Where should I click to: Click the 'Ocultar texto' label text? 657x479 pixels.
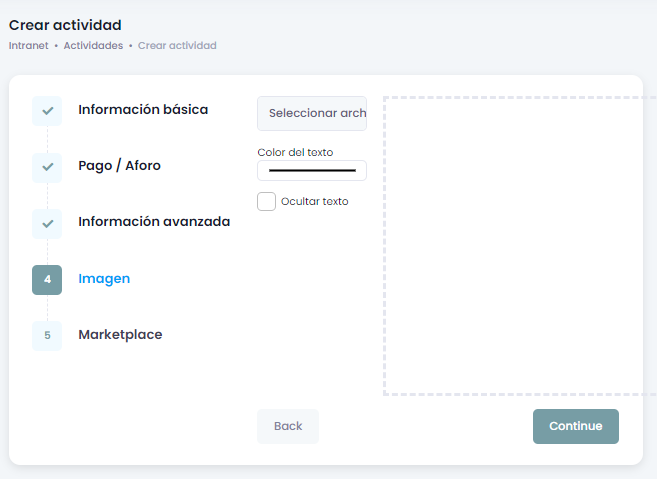(314, 201)
